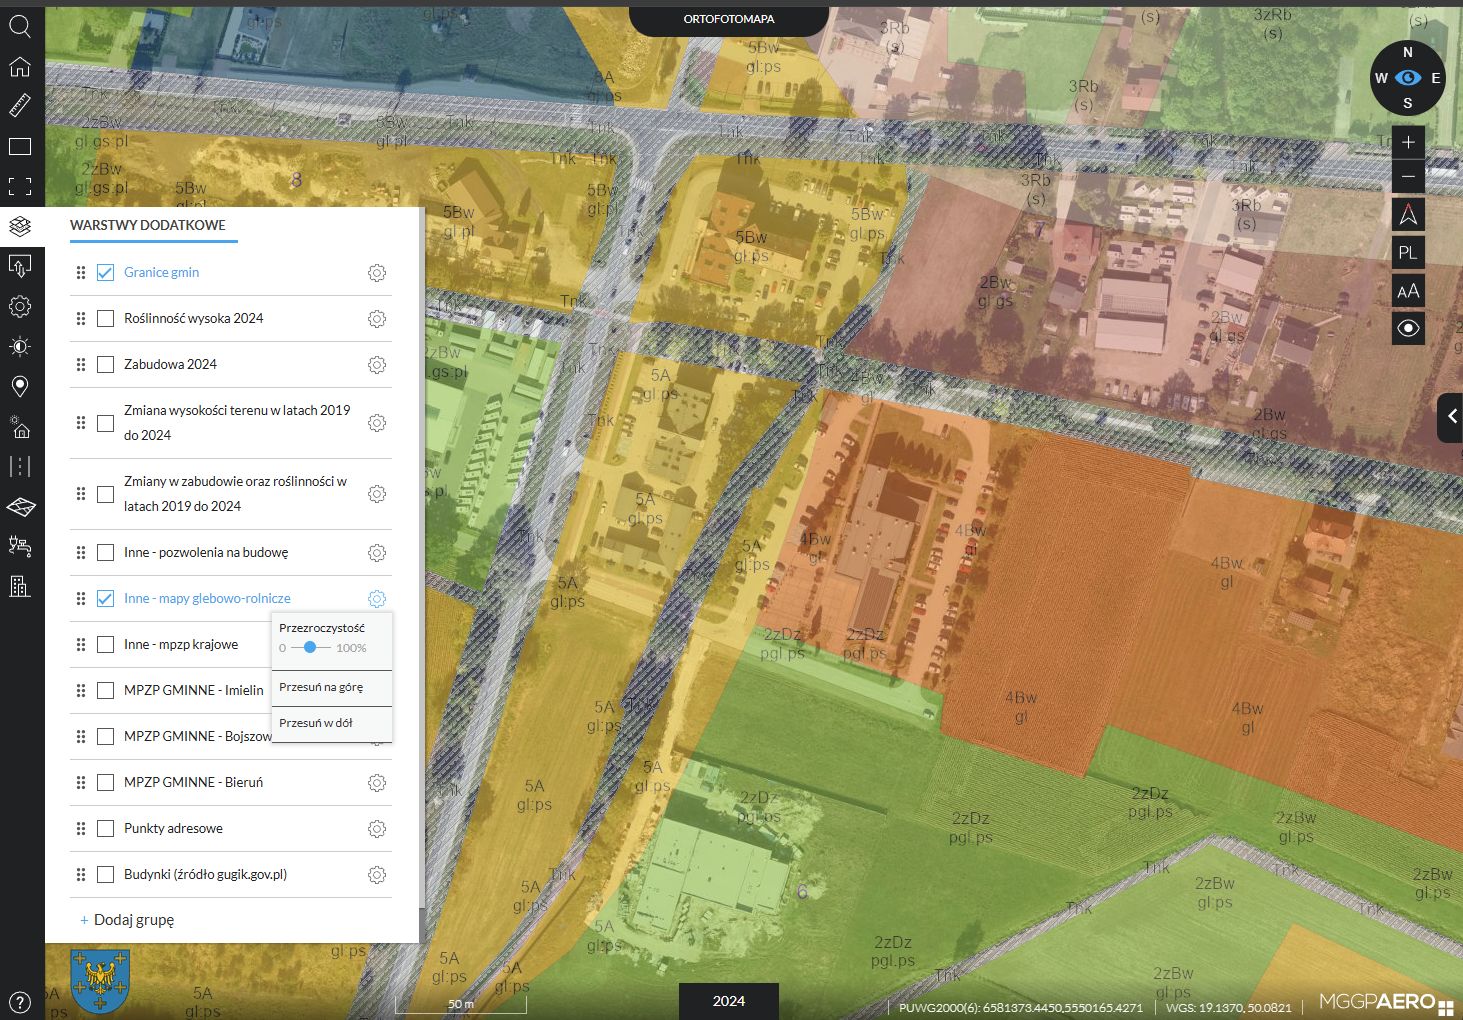Select the ruler measurement tool
The height and width of the screenshot is (1020, 1463).
pos(20,106)
